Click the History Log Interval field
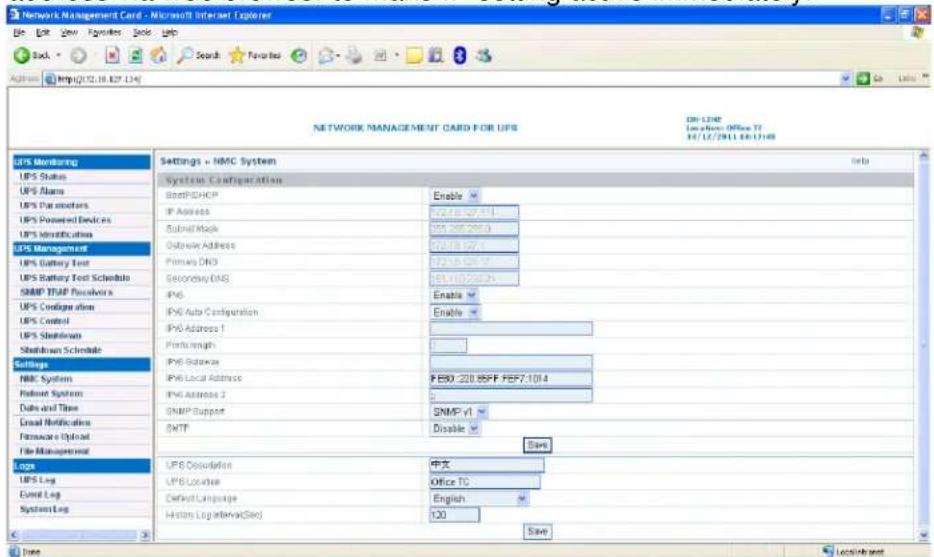Image resolution: width=934 pixels, height=557 pixels. coord(454,515)
